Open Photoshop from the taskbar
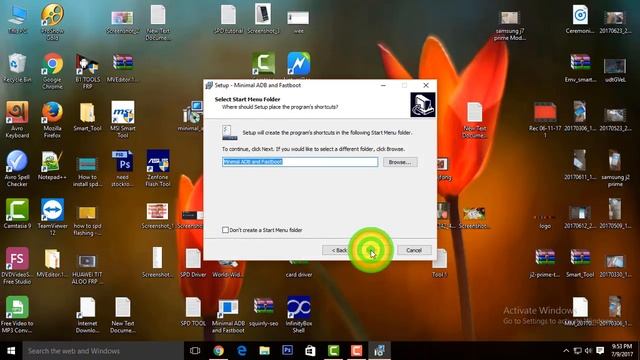Viewport: 640px width, 360px height. coord(287,351)
